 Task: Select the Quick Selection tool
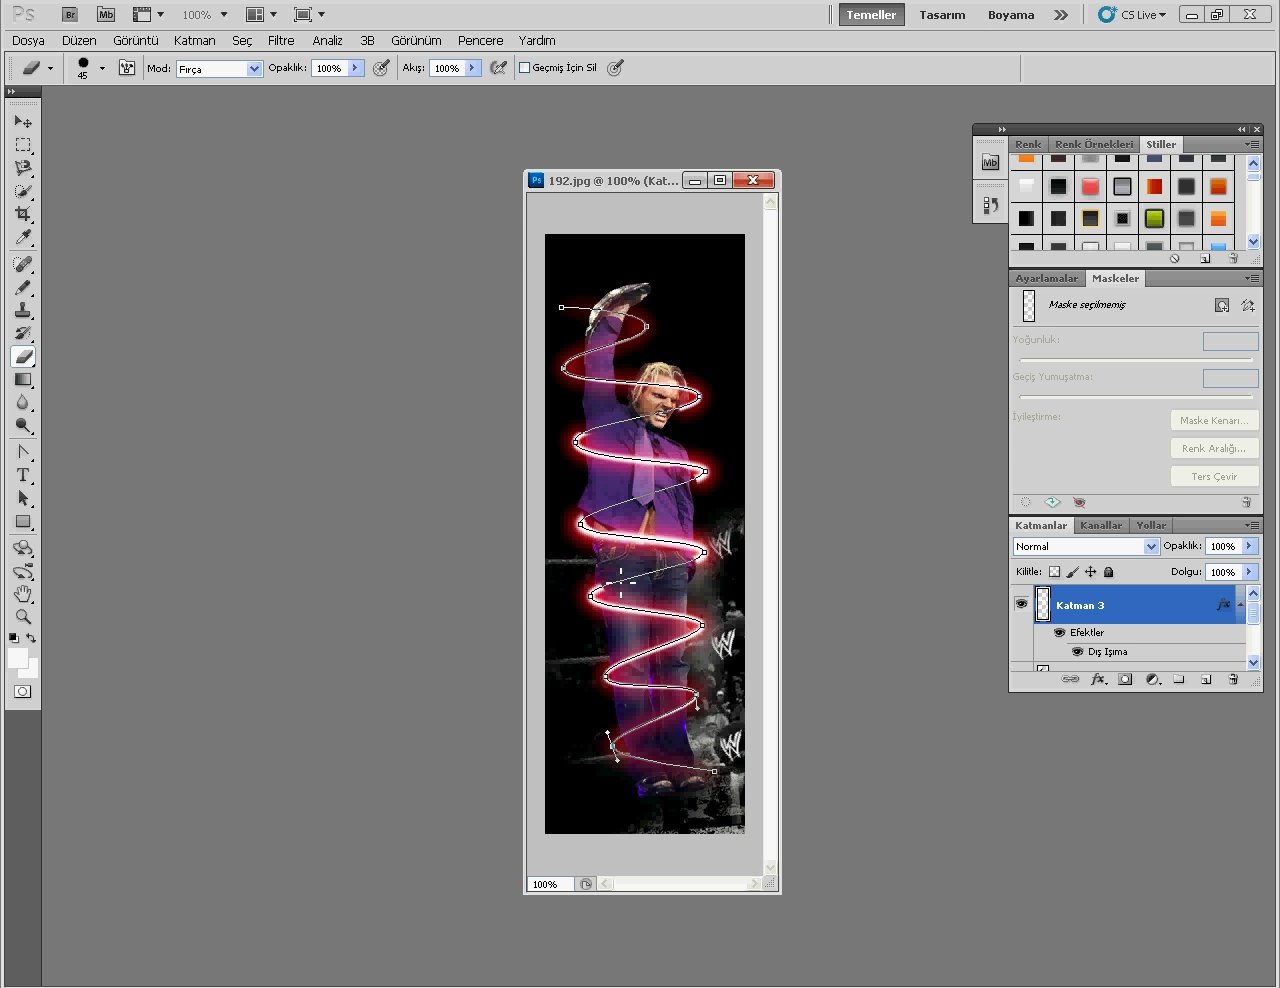(x=23, y=191)
